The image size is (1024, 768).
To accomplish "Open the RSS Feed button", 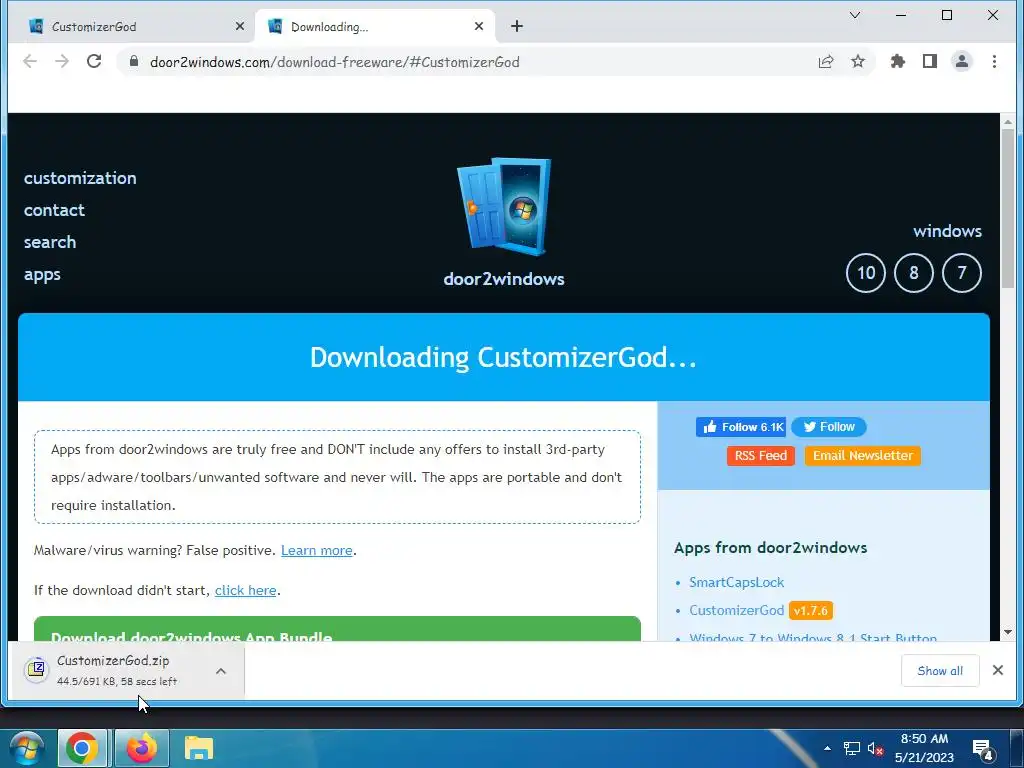I will (x=761, y=456).
